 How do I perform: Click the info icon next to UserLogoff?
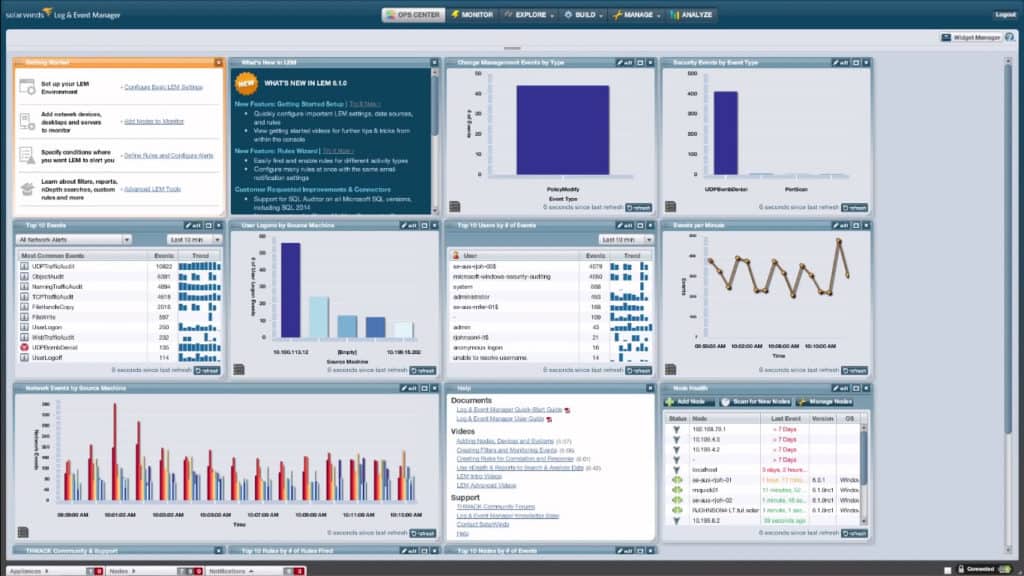[x=24, y=358]
